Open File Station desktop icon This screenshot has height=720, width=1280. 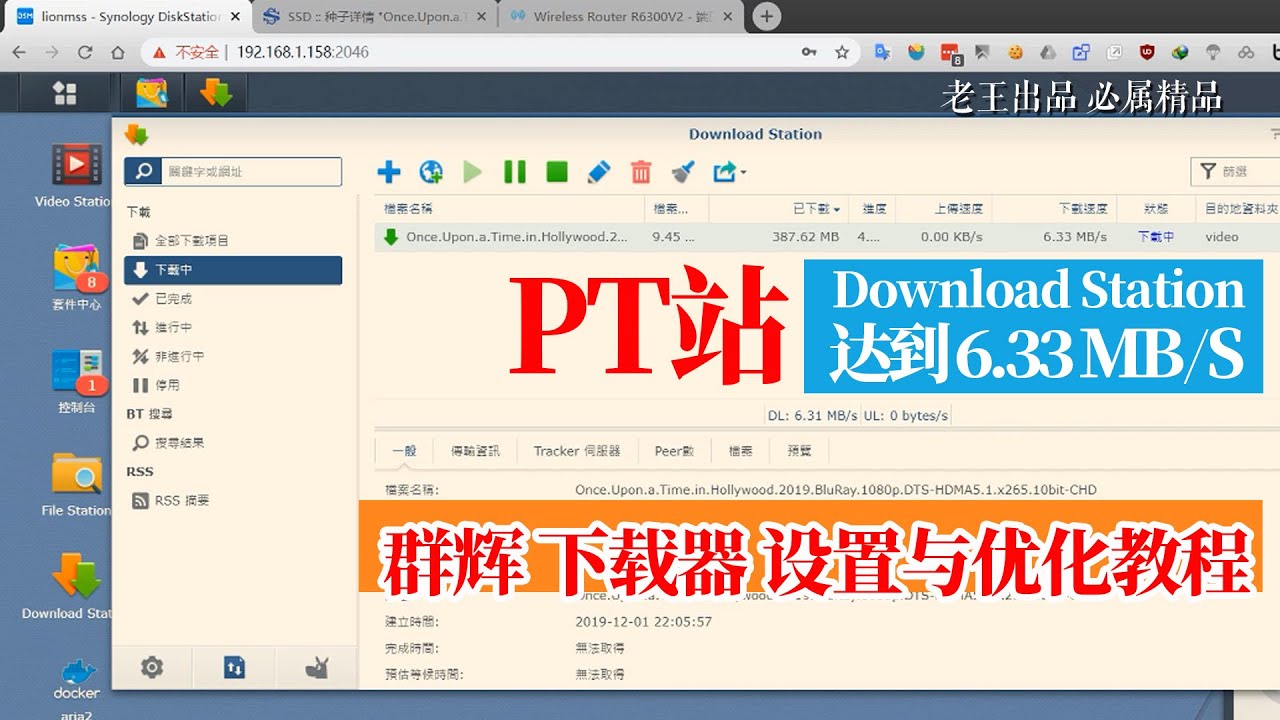tap(76, 485)
